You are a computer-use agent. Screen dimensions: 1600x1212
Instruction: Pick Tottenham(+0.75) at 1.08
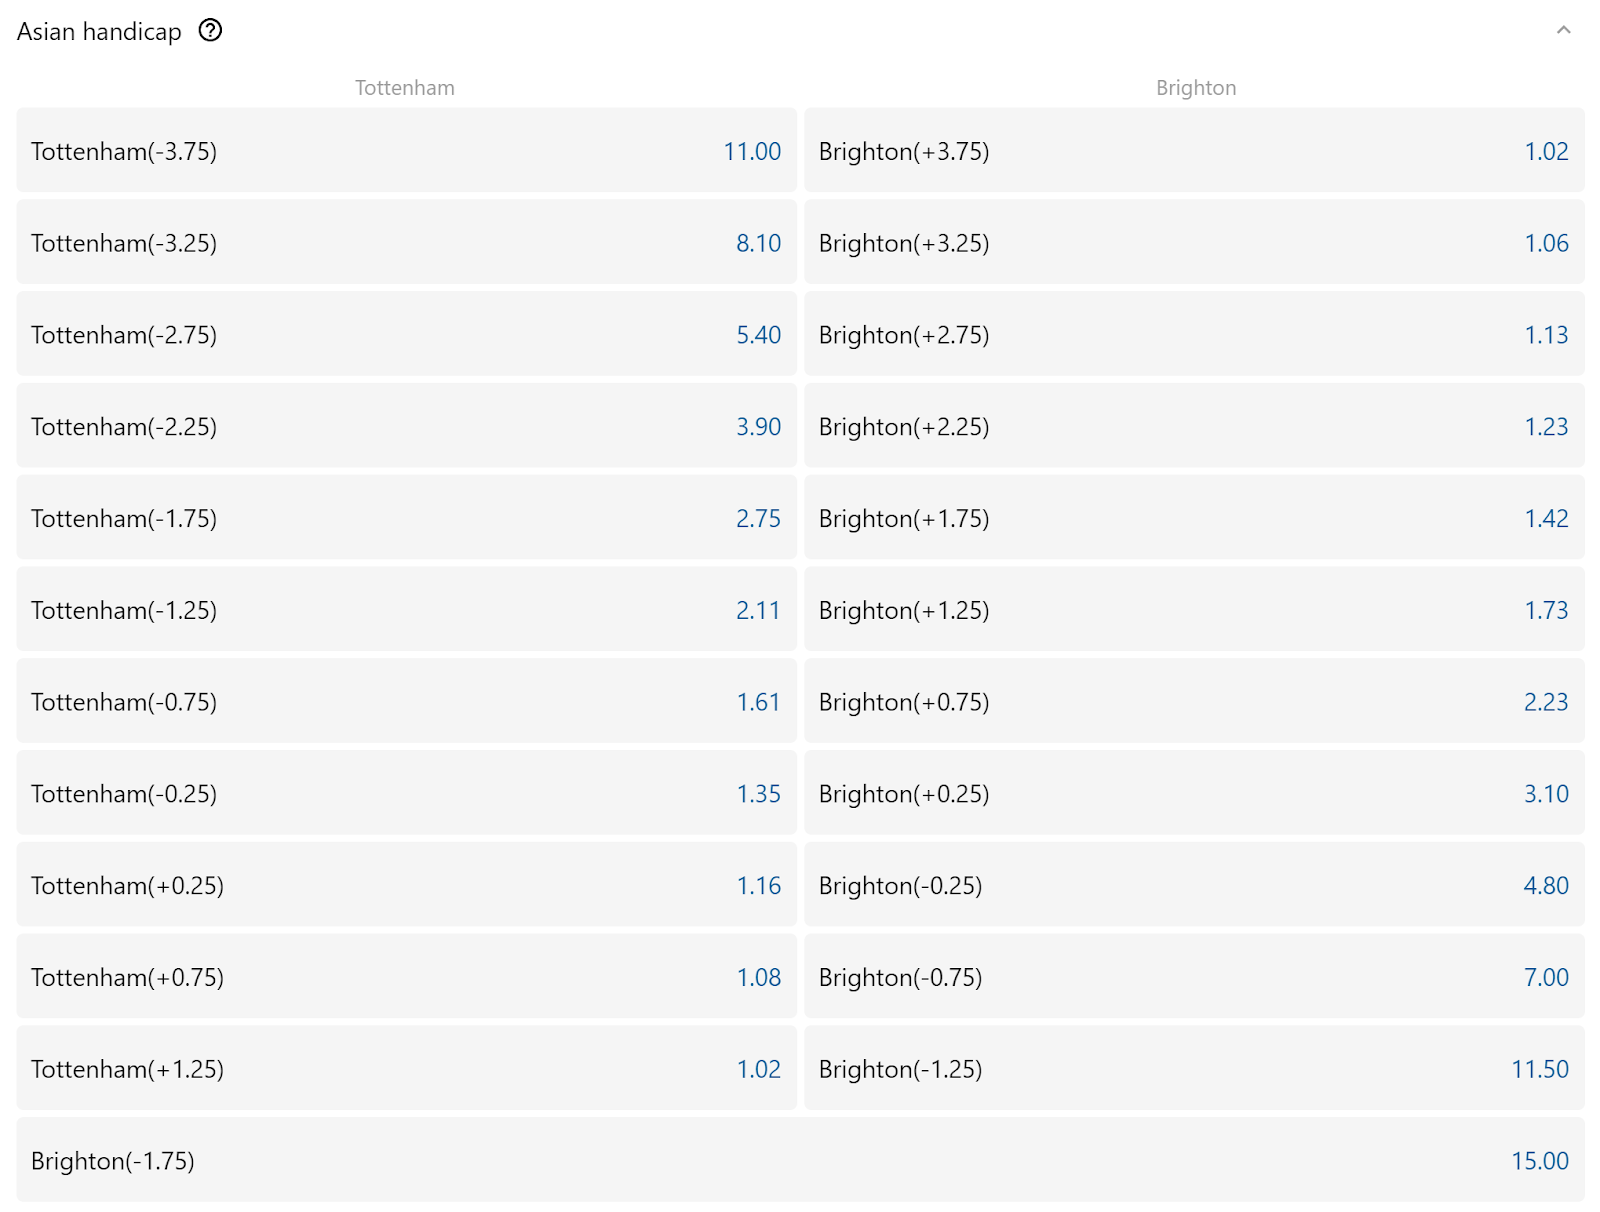406,977
